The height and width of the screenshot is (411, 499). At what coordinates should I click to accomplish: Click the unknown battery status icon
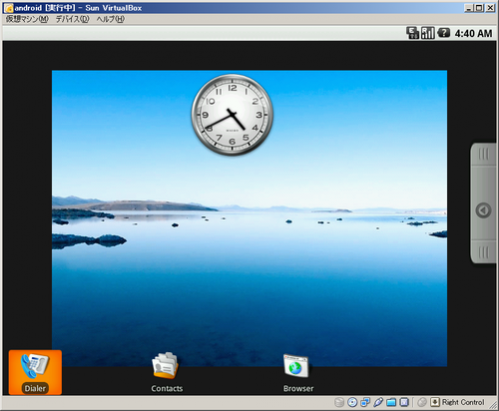443,33
